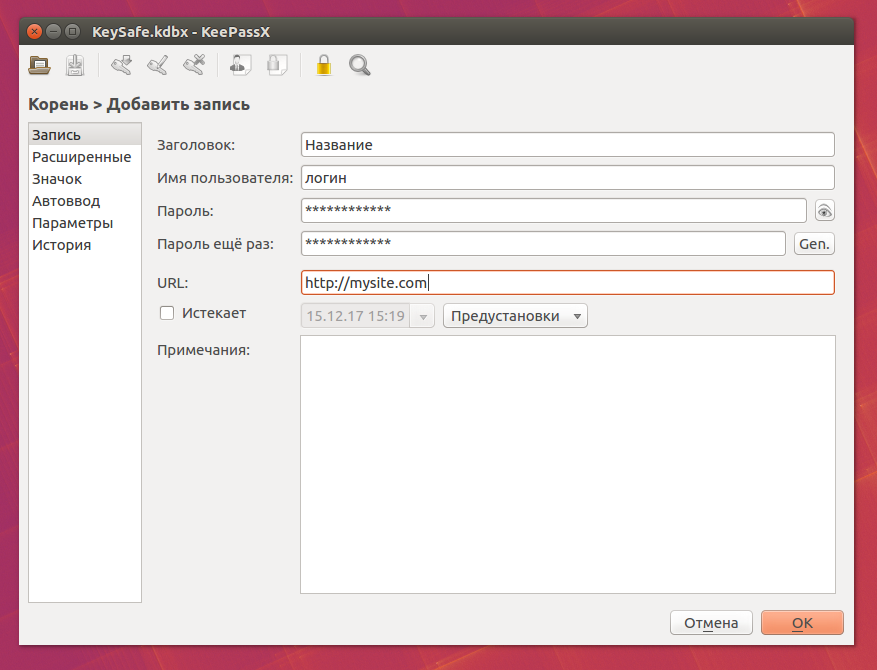Toggle password visibility eye button
Screen dimensions: 877x670
[x=824, y=211]
